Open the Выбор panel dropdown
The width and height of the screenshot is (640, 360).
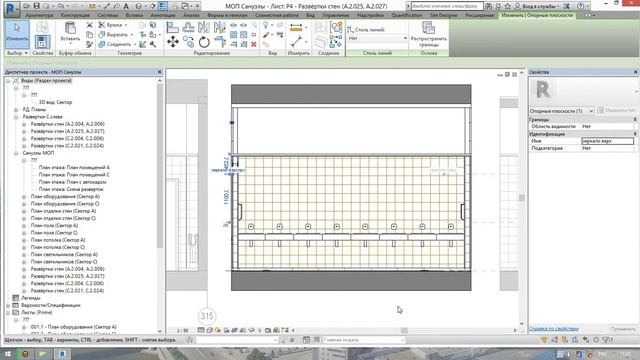click(17, 53)
